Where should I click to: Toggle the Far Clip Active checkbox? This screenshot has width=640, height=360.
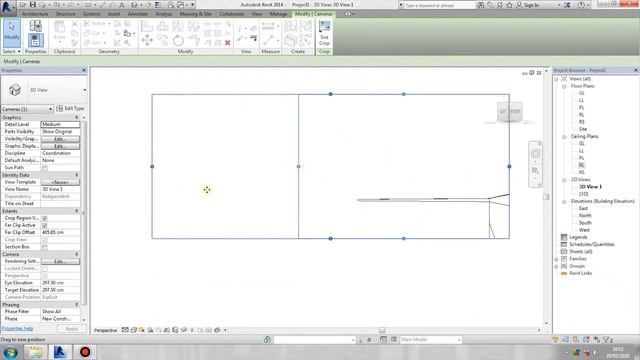tap(45, 225)
